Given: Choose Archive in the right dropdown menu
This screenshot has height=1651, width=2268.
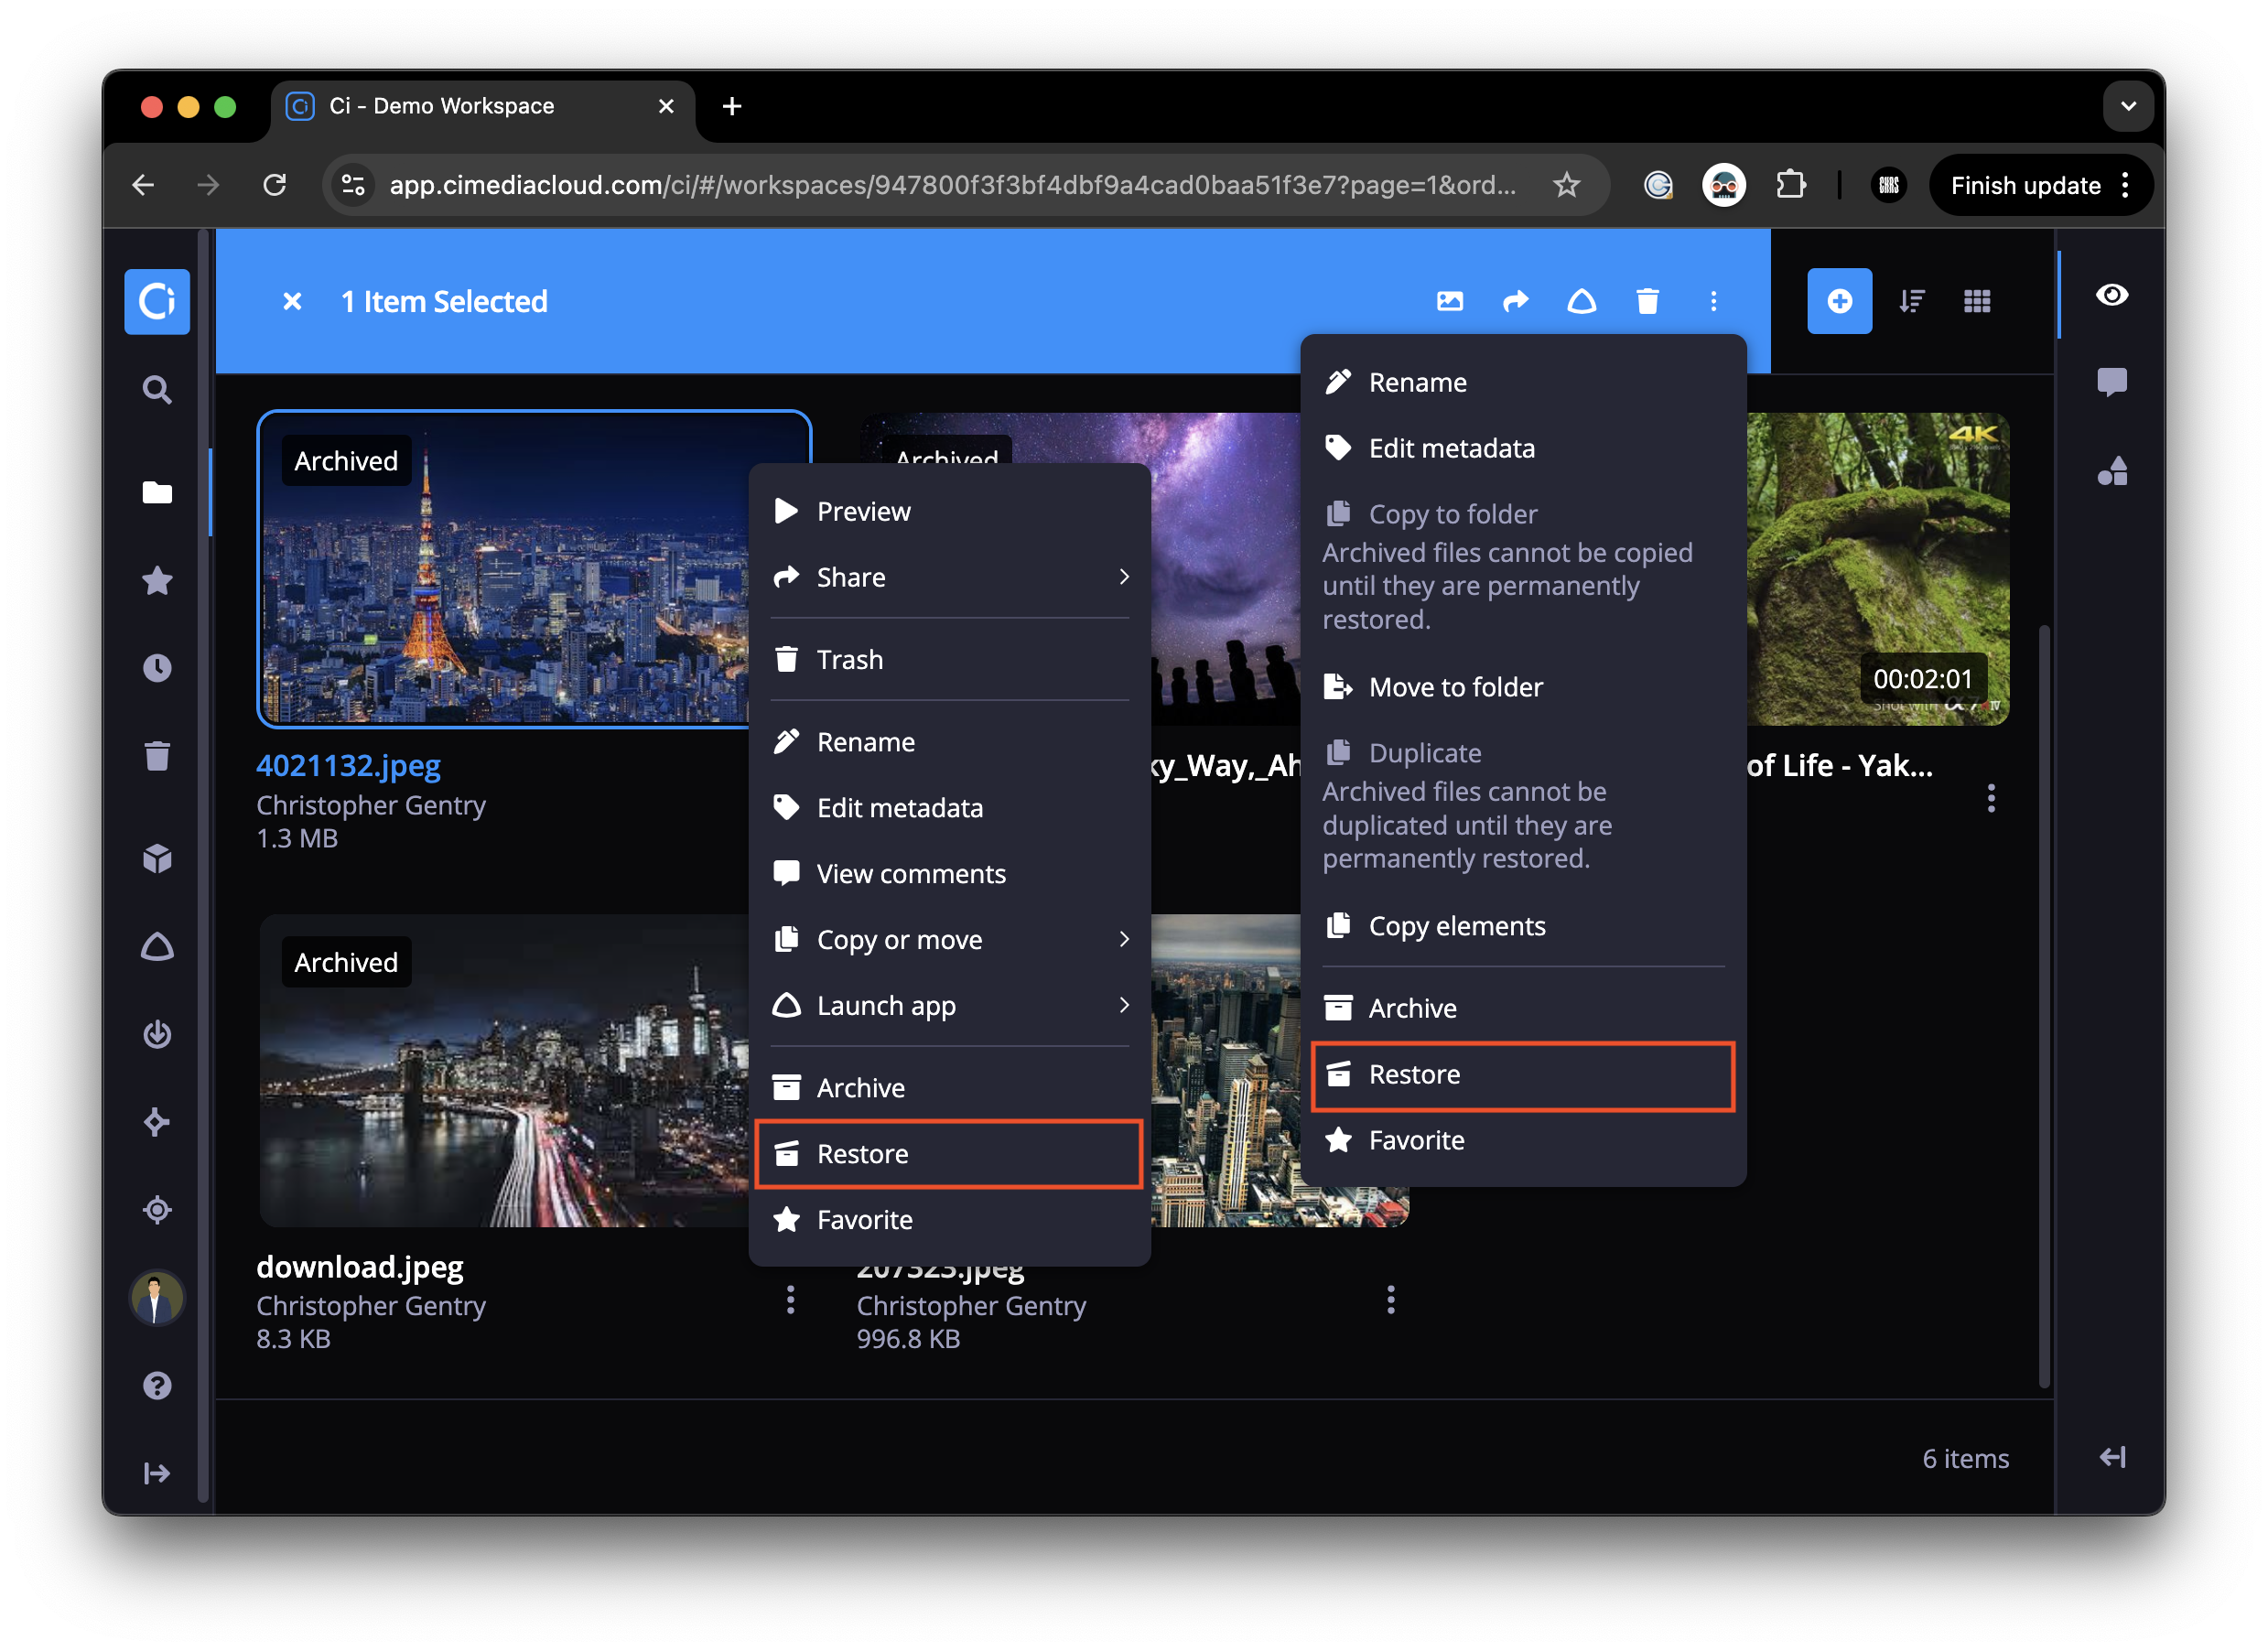Looking at the screenshot, I should [1524, 1008].
